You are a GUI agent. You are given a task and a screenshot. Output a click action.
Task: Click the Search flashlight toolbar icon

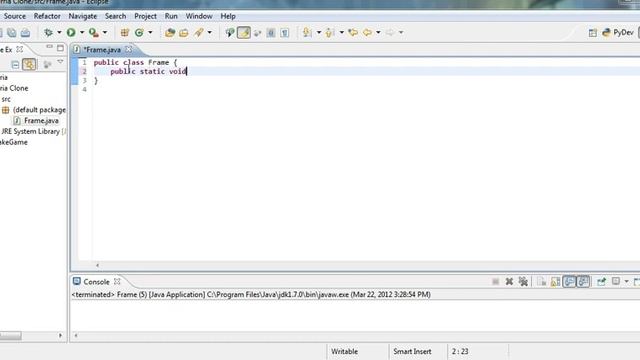(199, 32)
